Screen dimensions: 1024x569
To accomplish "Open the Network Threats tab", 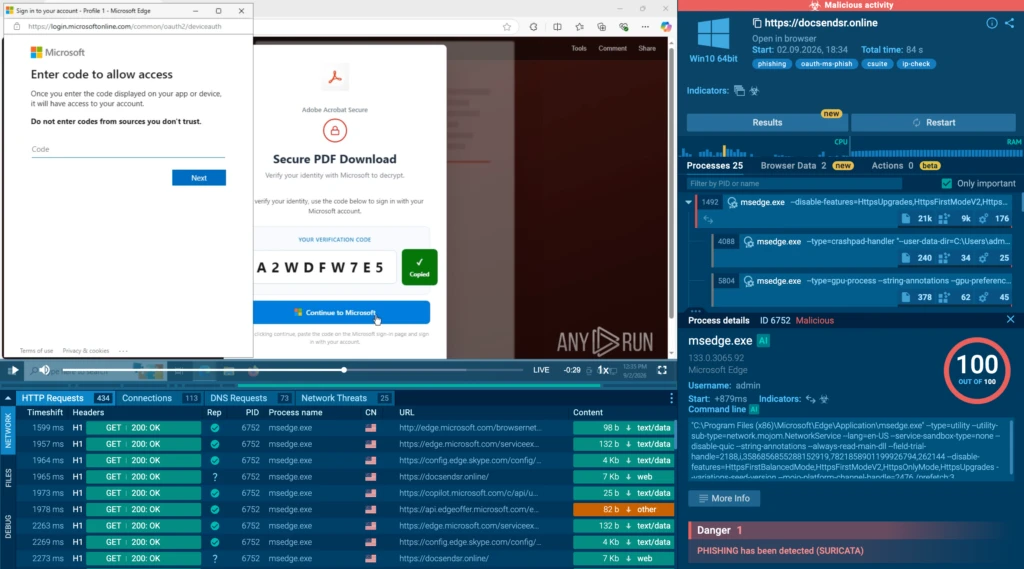I will coord(345,398).
